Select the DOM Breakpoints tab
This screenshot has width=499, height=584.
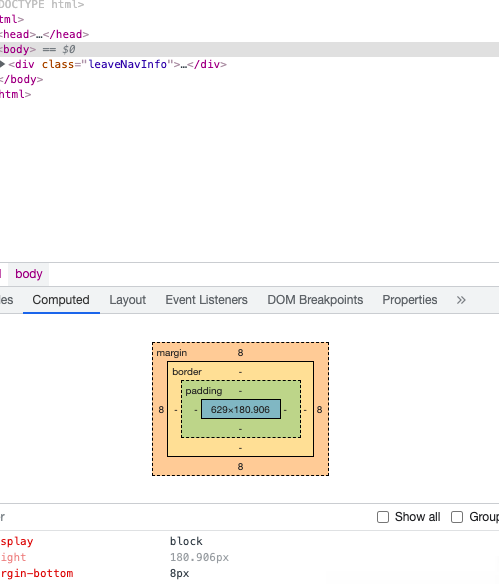[315, 300]
